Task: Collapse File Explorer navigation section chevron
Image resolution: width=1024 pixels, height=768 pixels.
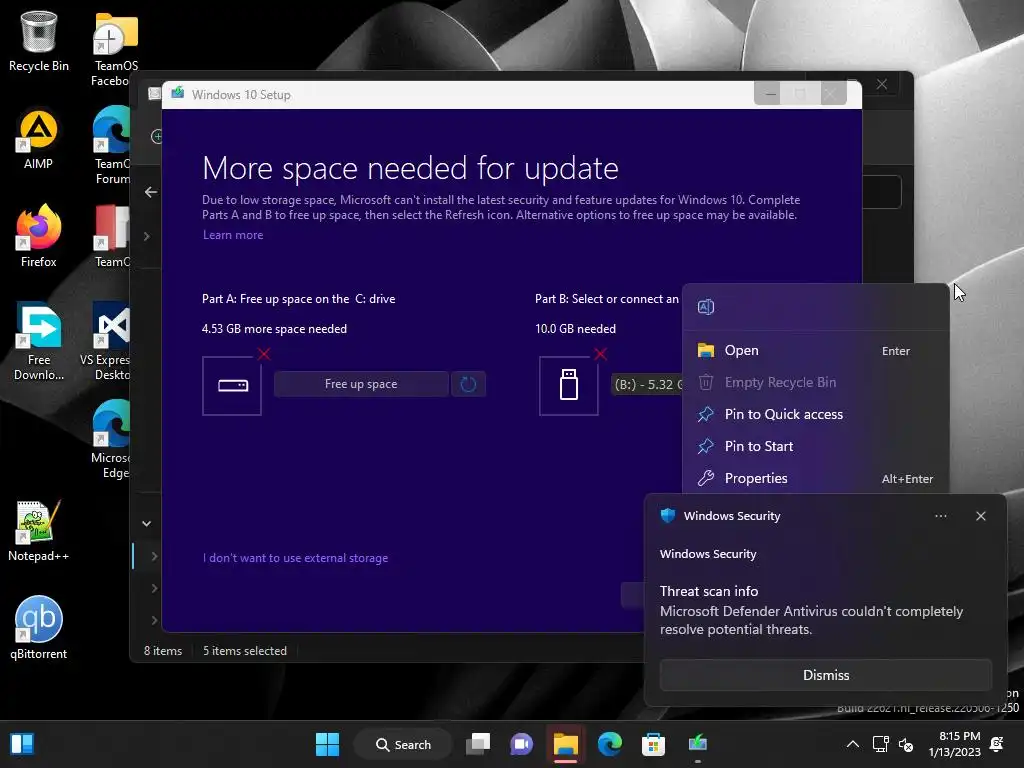Action: click(147, 524)
